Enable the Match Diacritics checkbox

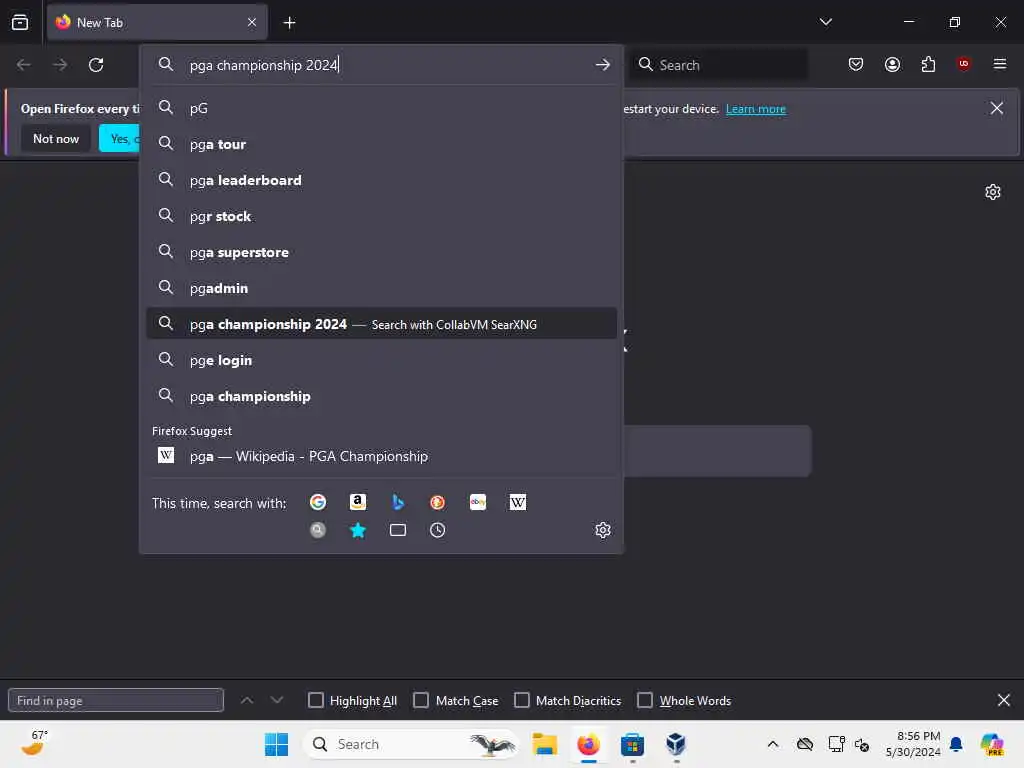522,700
